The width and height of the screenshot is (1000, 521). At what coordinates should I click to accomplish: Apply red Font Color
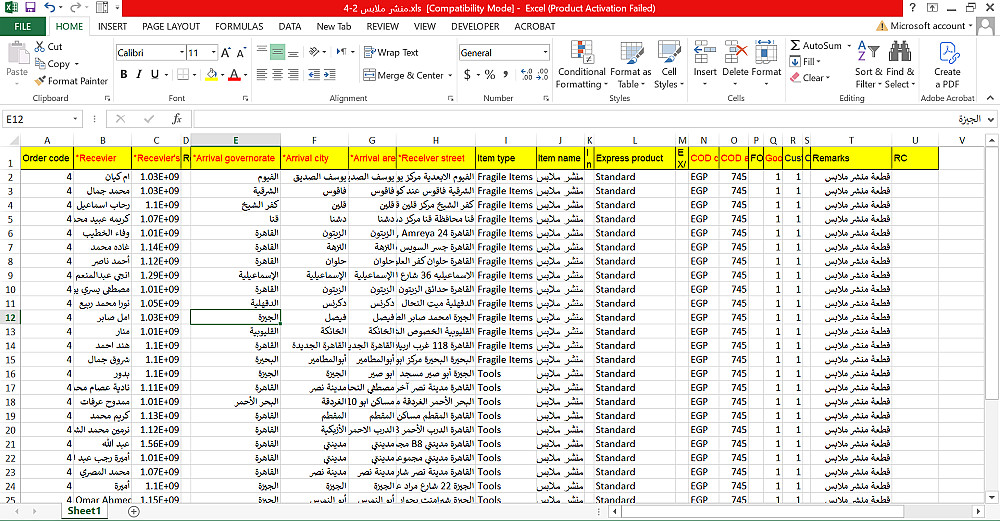(x=234, y=75)
